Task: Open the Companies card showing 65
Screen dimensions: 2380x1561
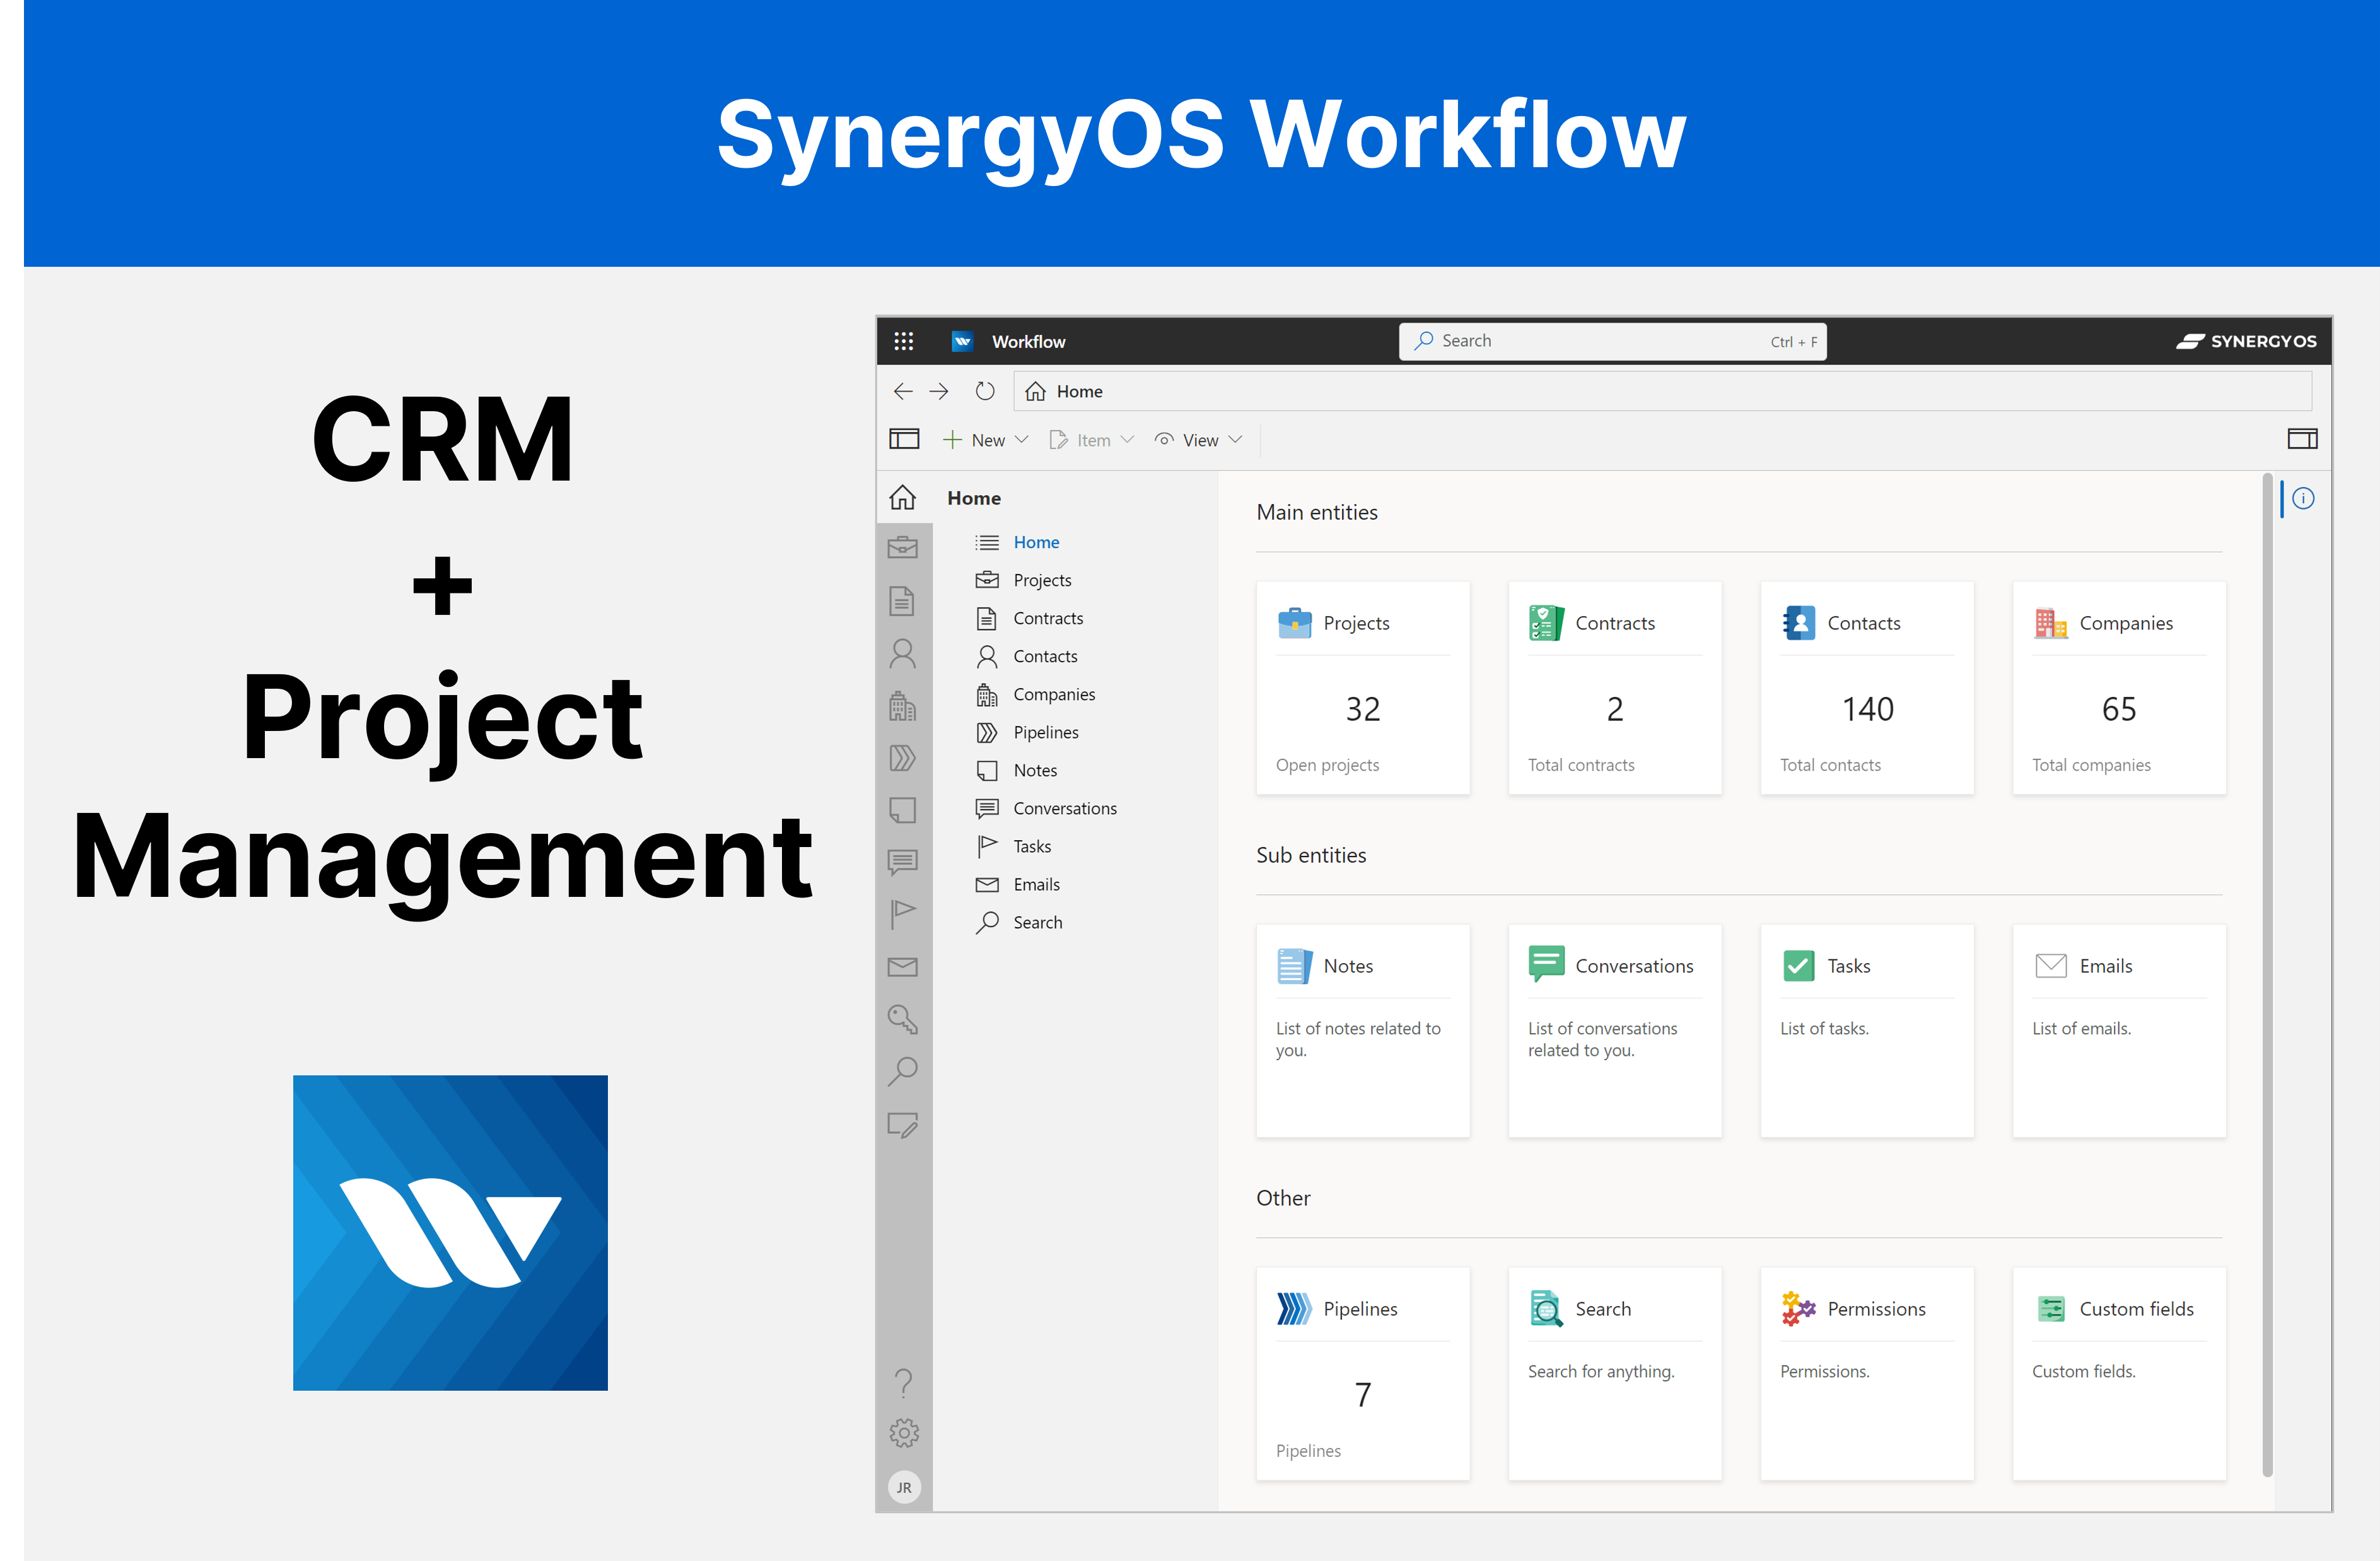Action: [2119, 688]
